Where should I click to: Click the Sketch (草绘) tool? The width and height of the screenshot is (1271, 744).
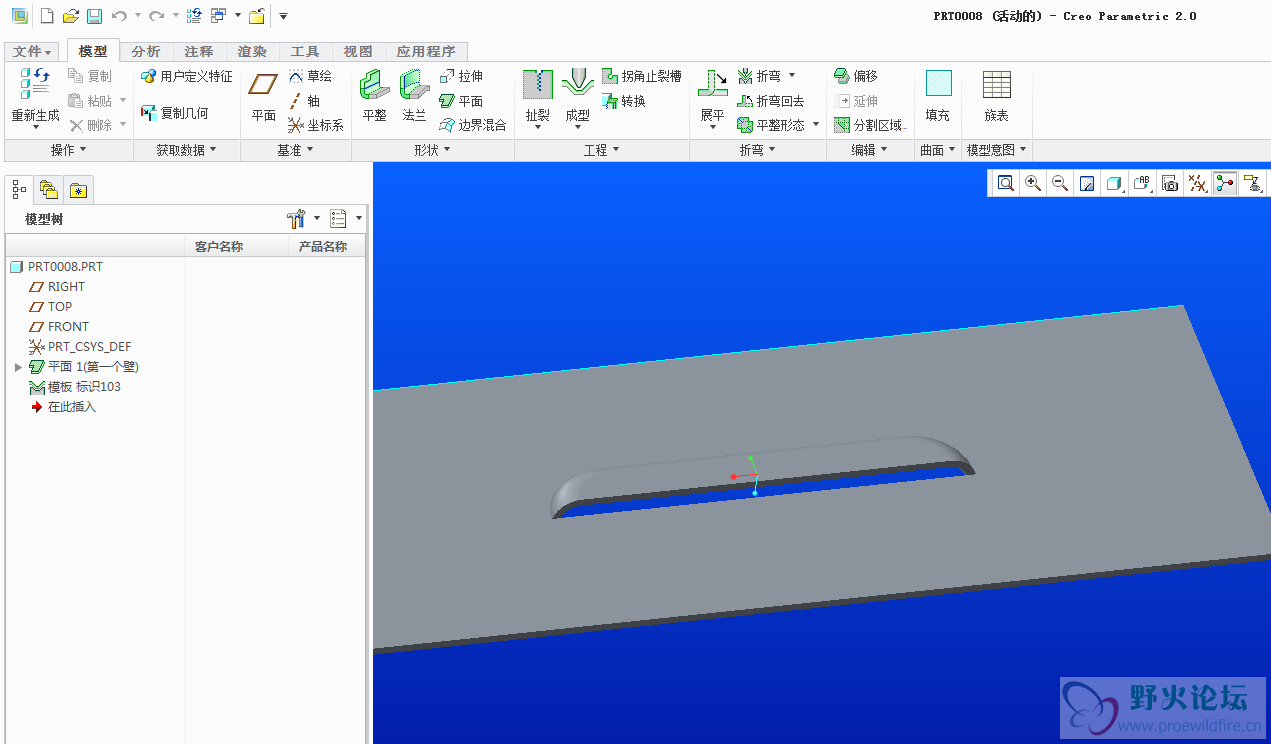pos(310,76)
